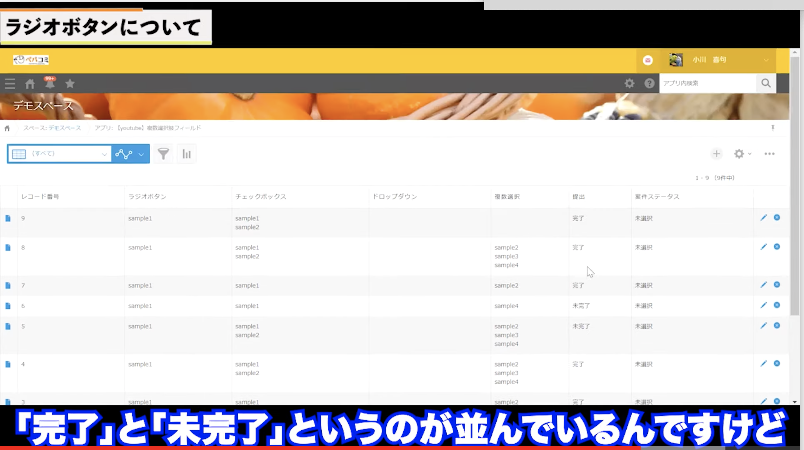This screenshot has width=804, height=450.
Task: Click the ラジオボタン column header
Action: pos(146,197)
